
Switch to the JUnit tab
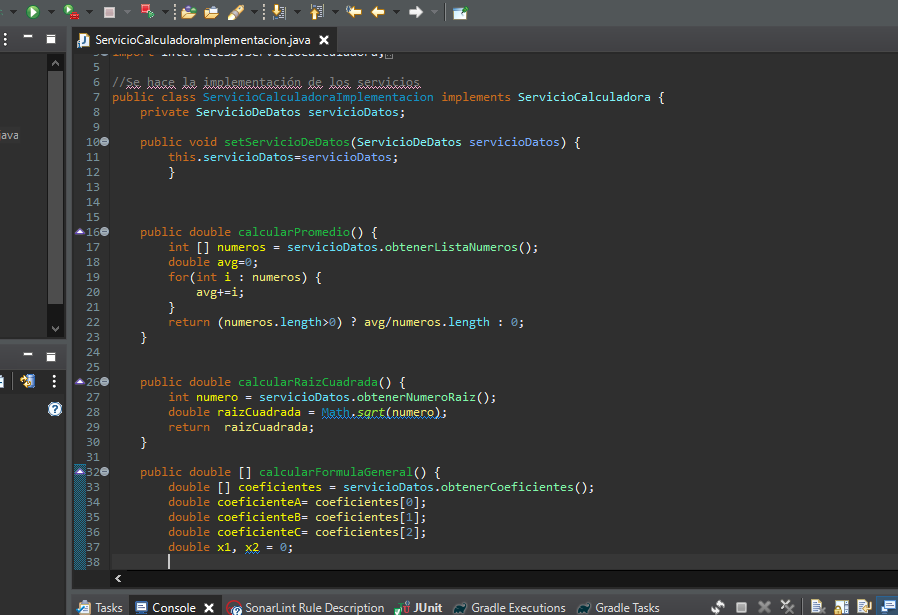[x=427, y=607]
